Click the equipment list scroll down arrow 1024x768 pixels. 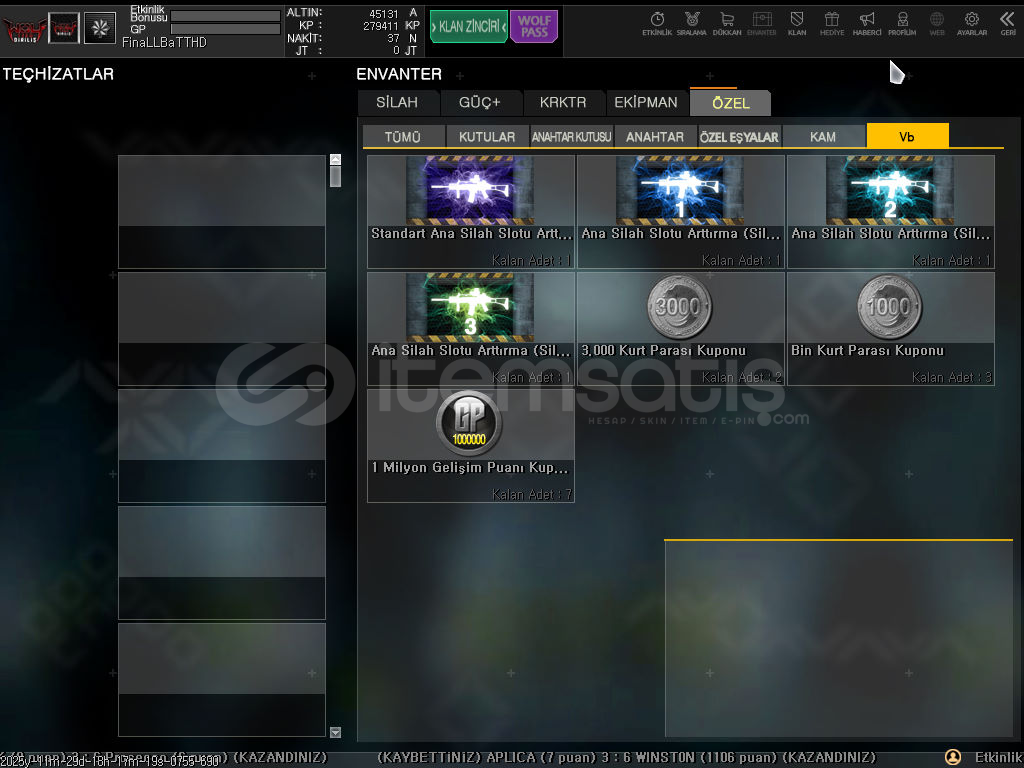[336, 732]
